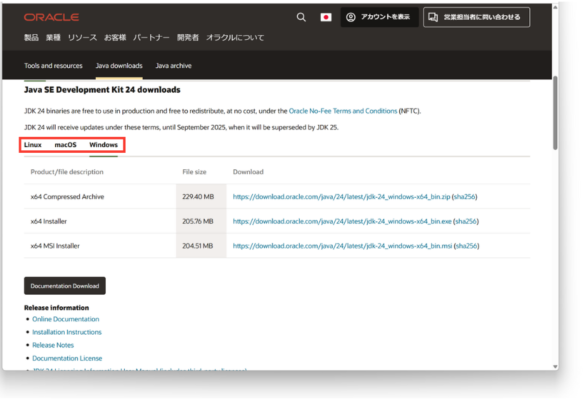Click the Oracle logo
This screenshot has height=400, width=587.
[x=51, y=17]
